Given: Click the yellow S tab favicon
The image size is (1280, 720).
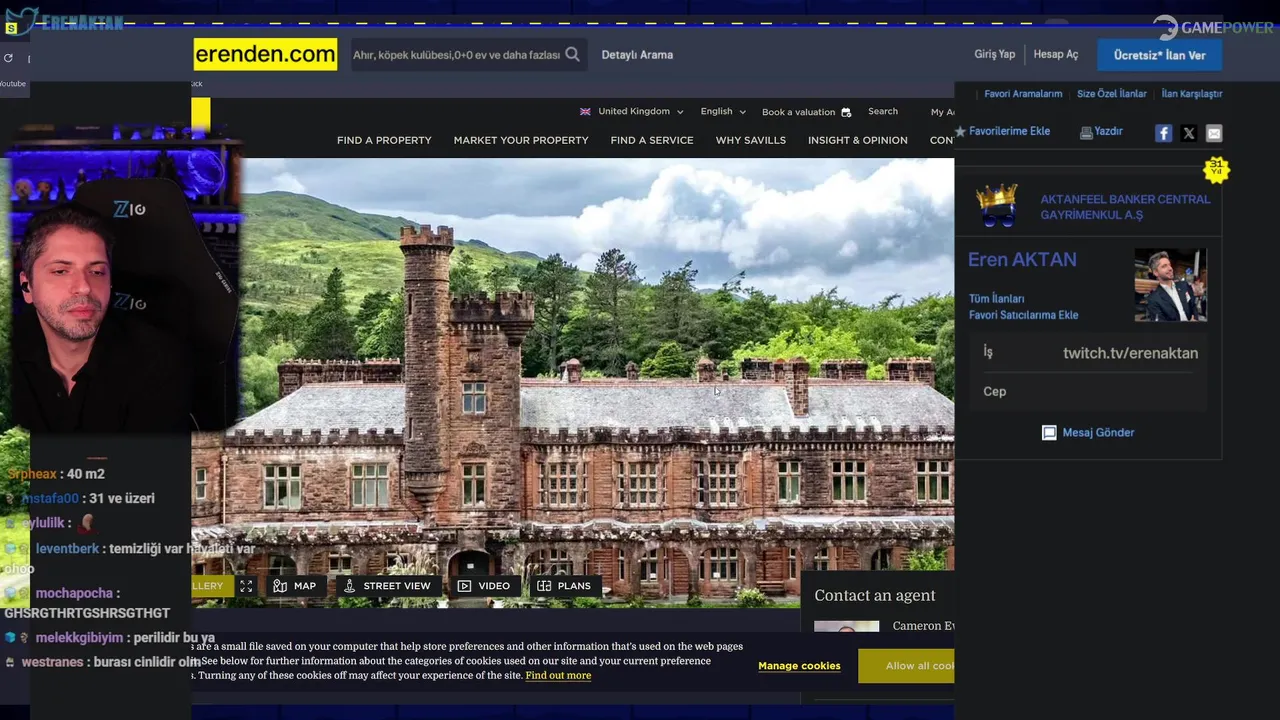Looking at the screenshot, I should coord(11,28).
